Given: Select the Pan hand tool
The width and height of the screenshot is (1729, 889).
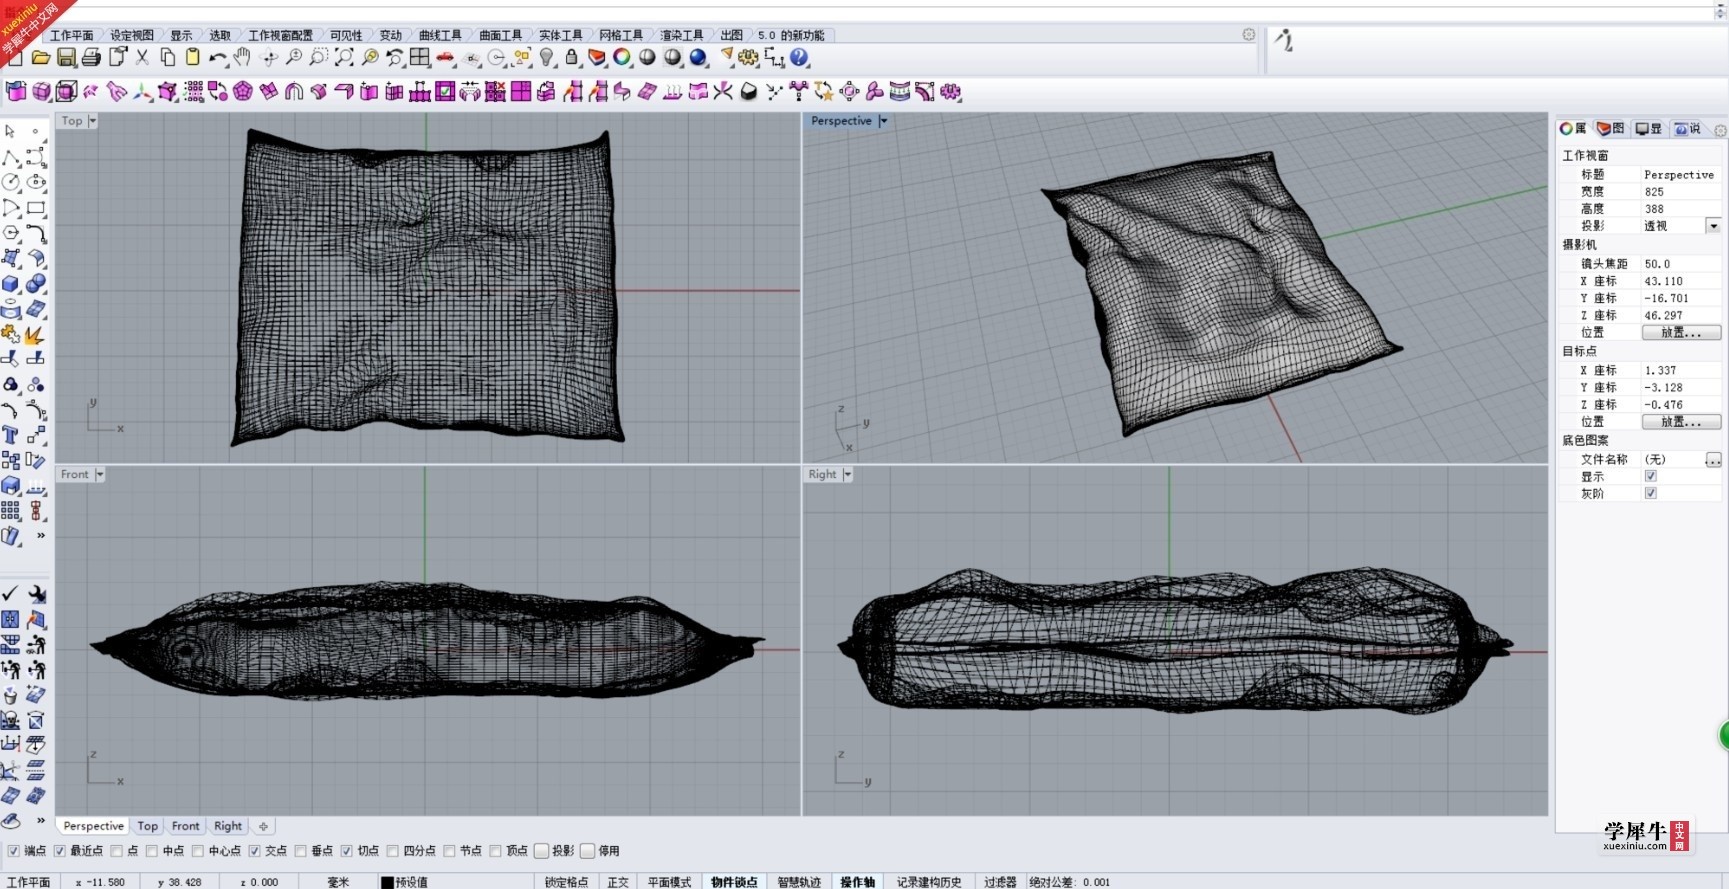Looking at the screenshot, I should pos(243,58).
